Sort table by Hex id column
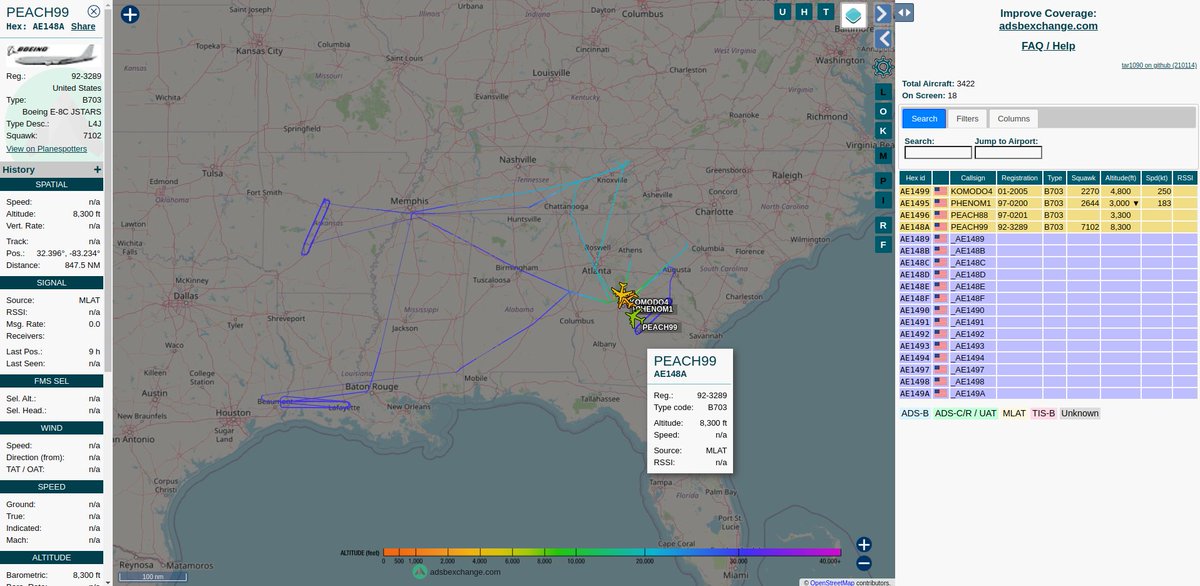The image size is (1200, 586). pyautogui.click(x=915, y=177)
